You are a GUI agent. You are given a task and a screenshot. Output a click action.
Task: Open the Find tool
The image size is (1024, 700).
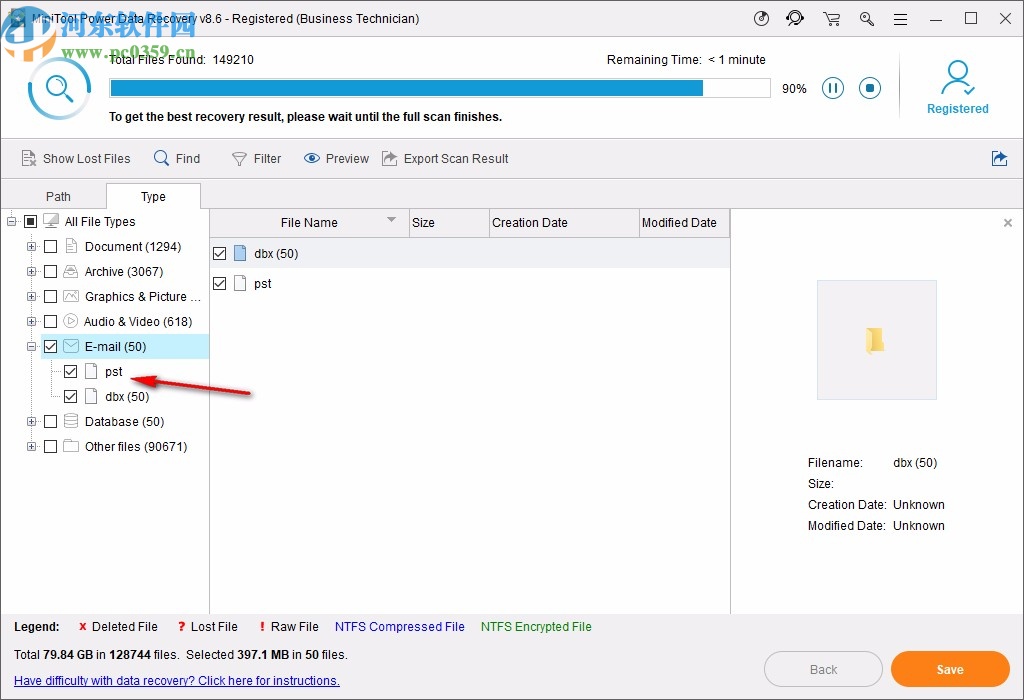177,159
